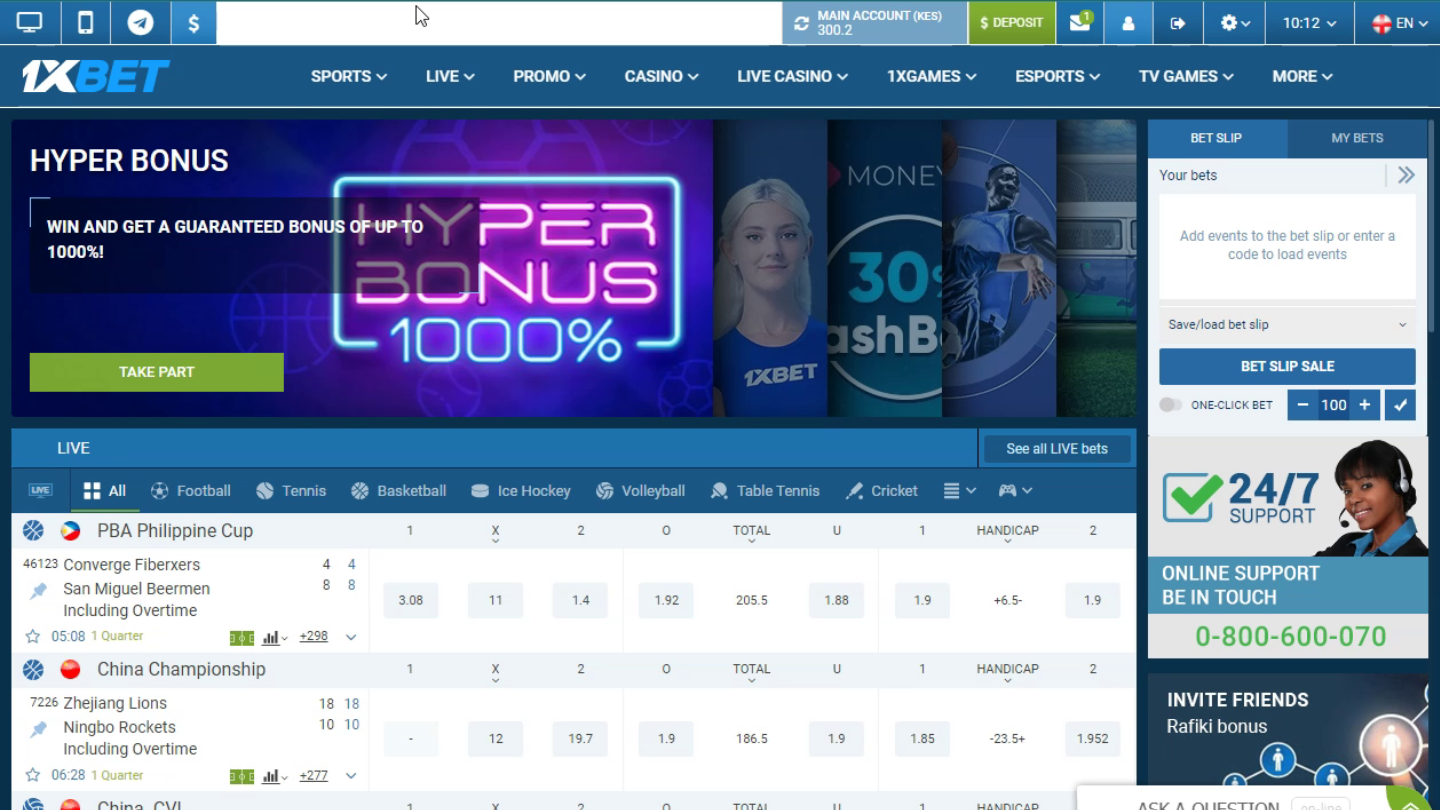Click the dollar sign payments icon
Screen dimensions: 1440x810
click(x=194, y=23)
